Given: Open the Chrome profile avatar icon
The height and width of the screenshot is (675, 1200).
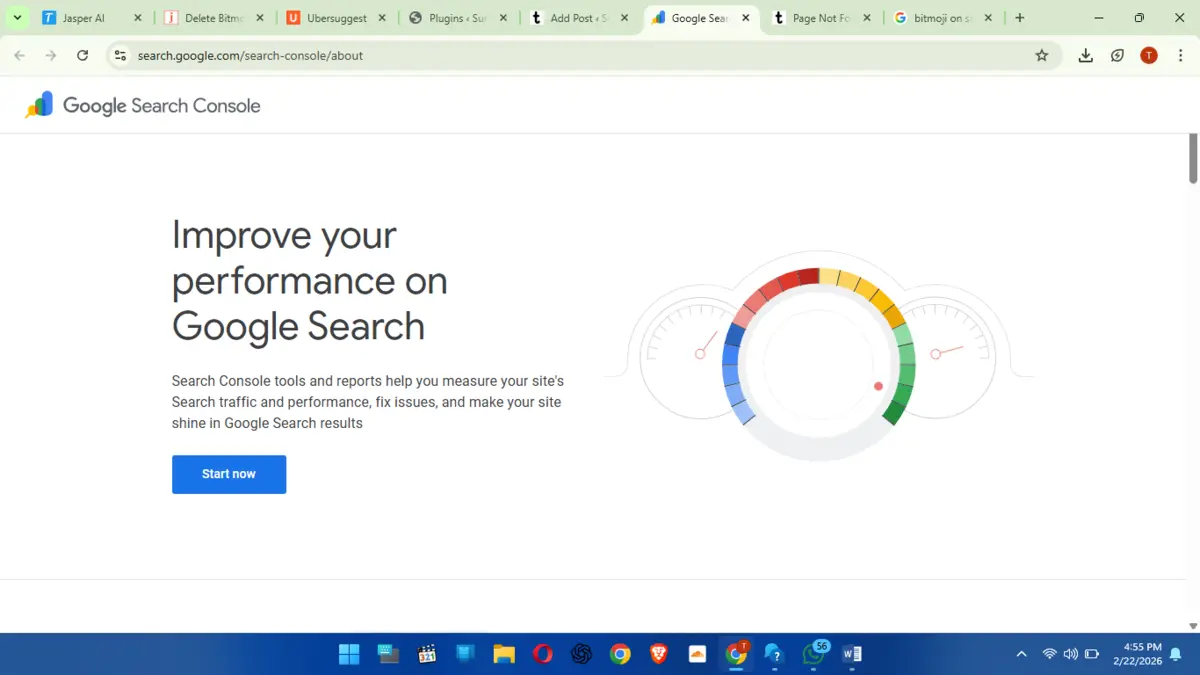Looking at the screenshot, I should coord(1149,56).
